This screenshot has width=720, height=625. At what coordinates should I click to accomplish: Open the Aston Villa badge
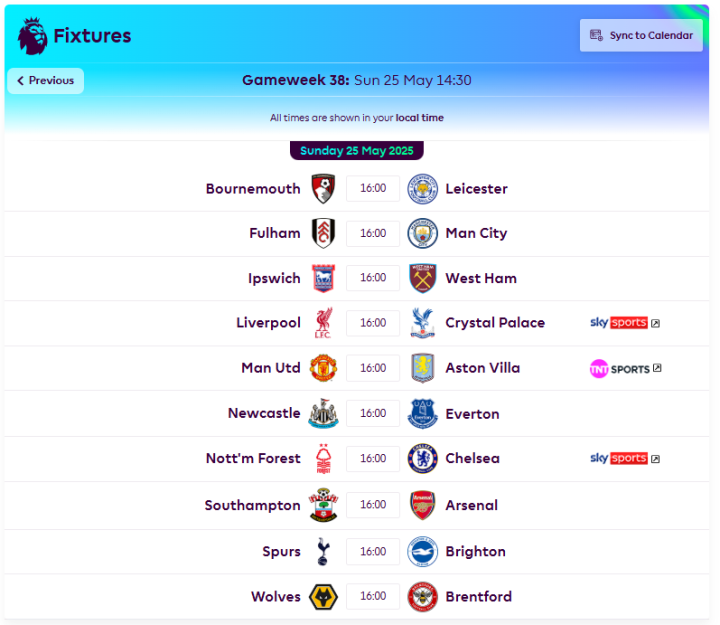pyautogui.click(x=422, y=368)
